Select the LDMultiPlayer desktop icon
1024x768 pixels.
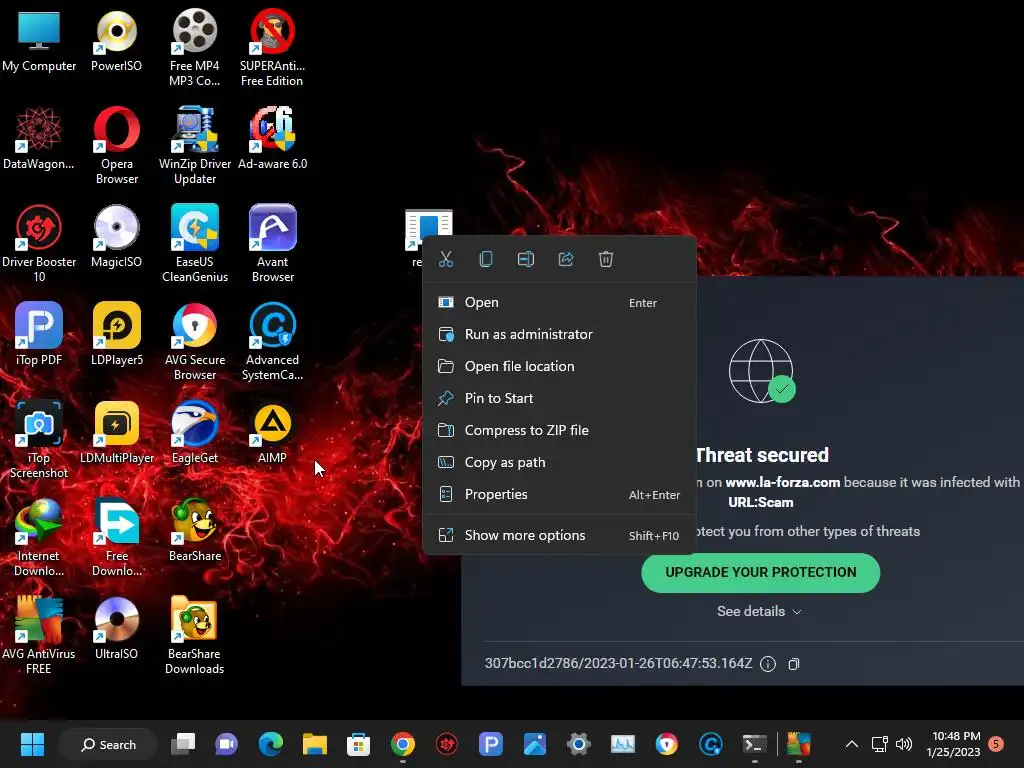click(116, 432)
